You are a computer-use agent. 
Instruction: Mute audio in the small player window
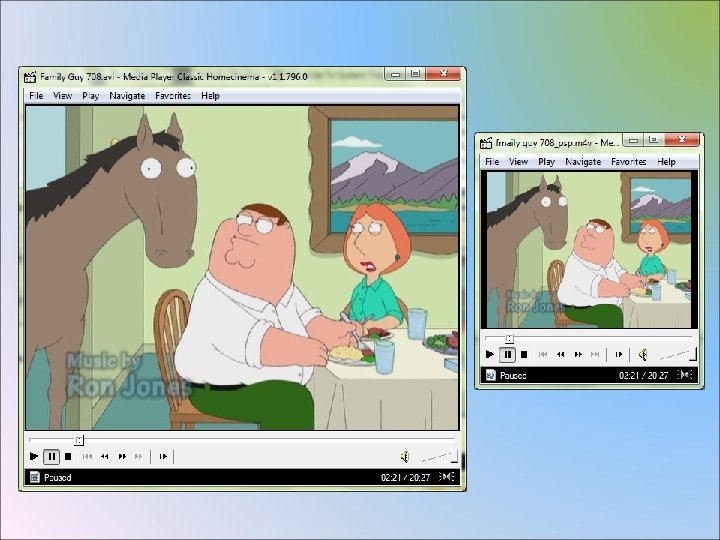[x=643, y=354]
